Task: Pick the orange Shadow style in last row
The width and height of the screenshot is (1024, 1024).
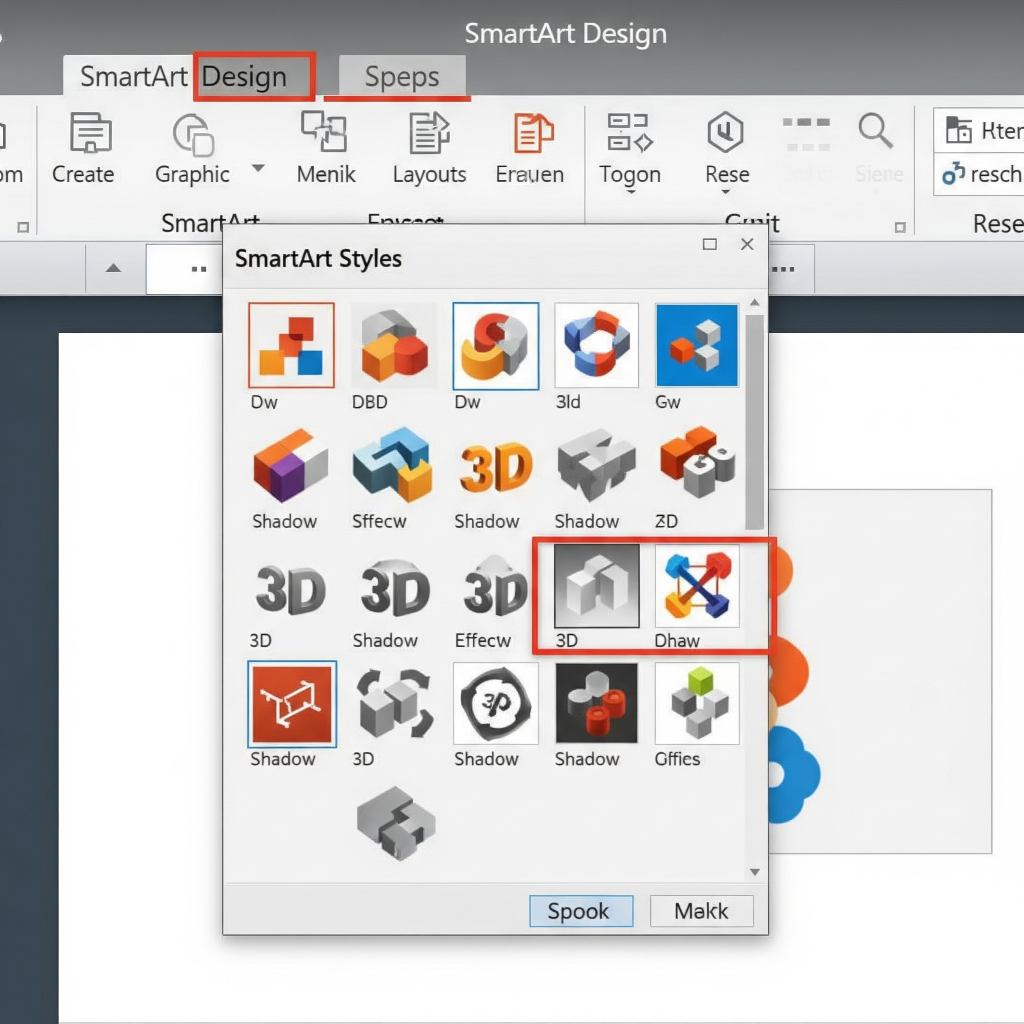Action: (x=292, y=704)
